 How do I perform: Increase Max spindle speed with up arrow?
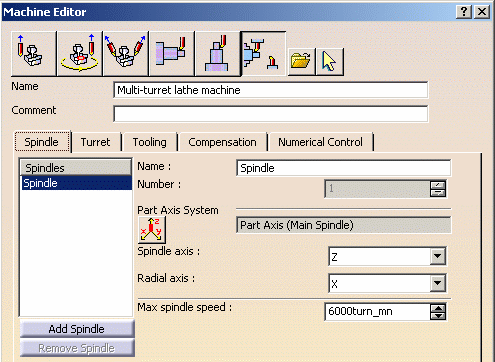coord(438,308)
